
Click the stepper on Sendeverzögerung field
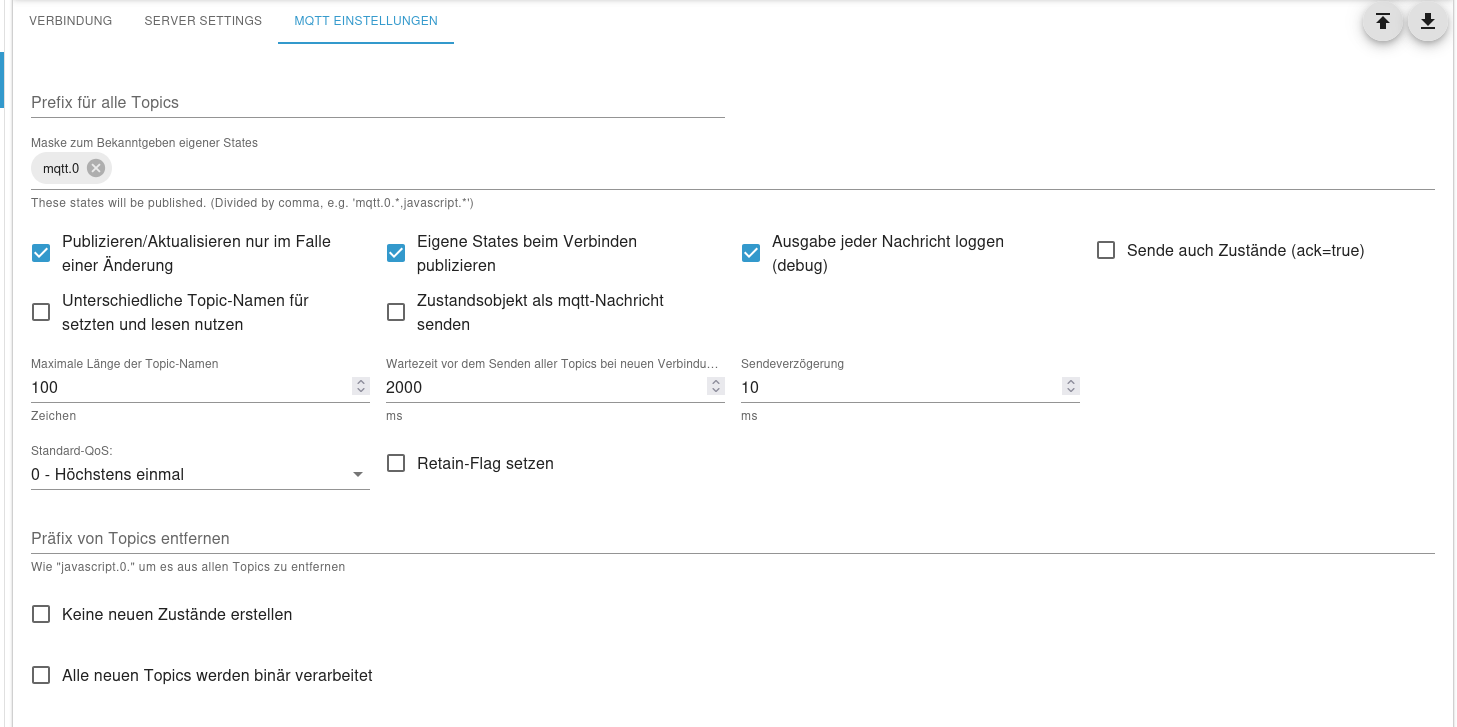[1071, 386]
